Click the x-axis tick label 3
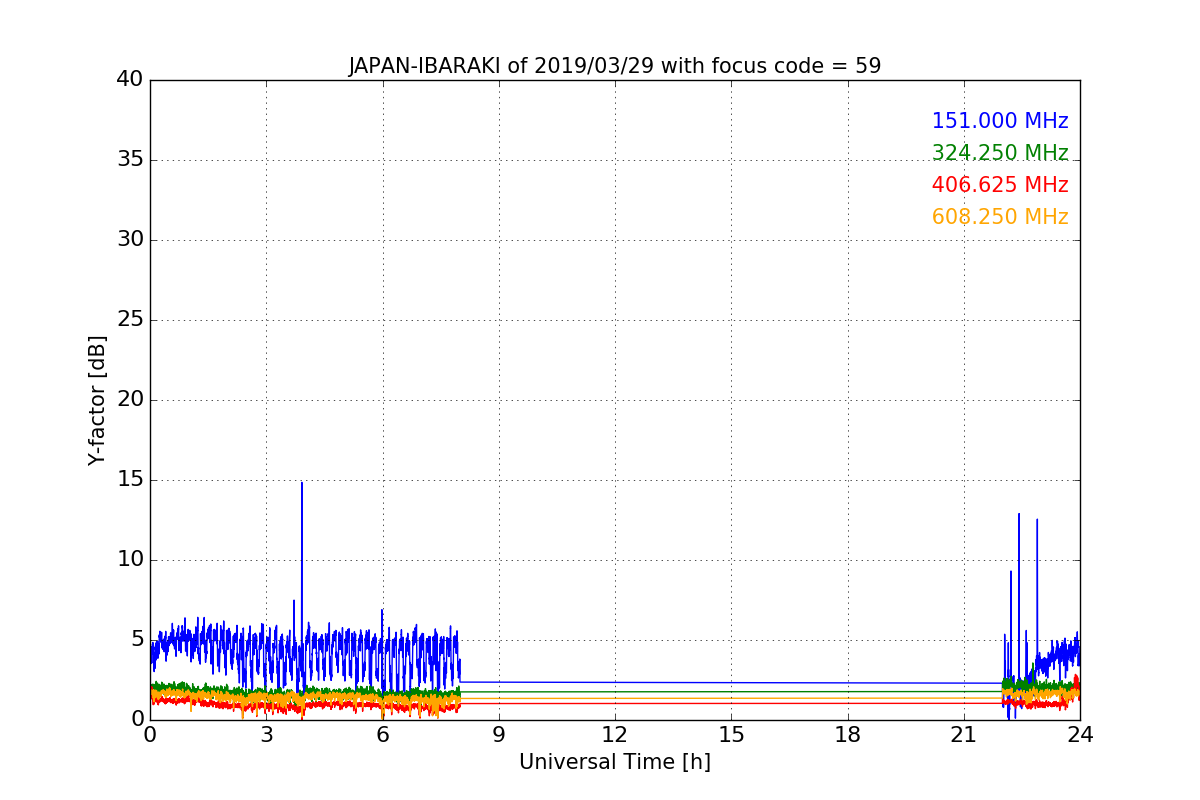Image resolution: width=1200 pixels, height=800 pixels. [266, 735]
